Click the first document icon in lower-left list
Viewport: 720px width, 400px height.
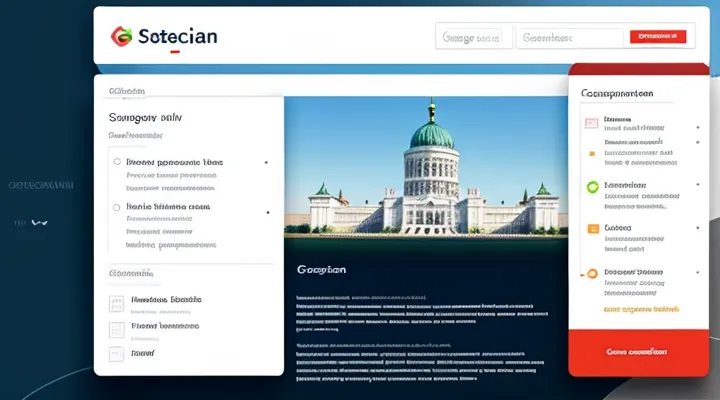click(x=117, y=304)
